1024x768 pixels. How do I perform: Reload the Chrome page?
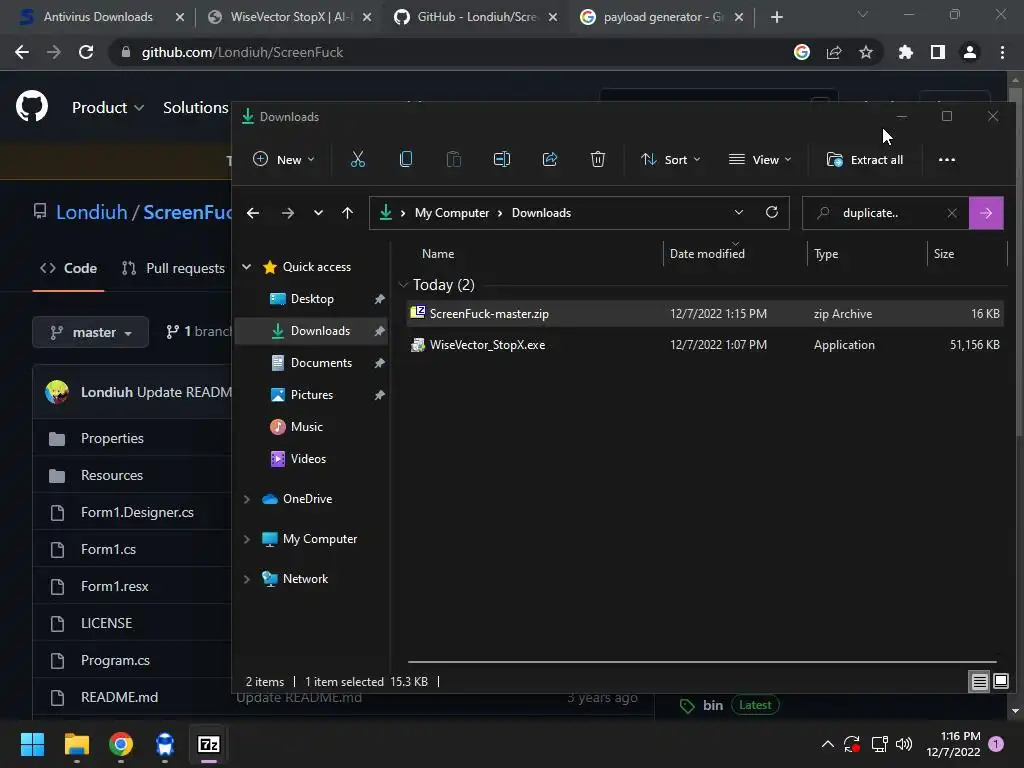(86, 52)
